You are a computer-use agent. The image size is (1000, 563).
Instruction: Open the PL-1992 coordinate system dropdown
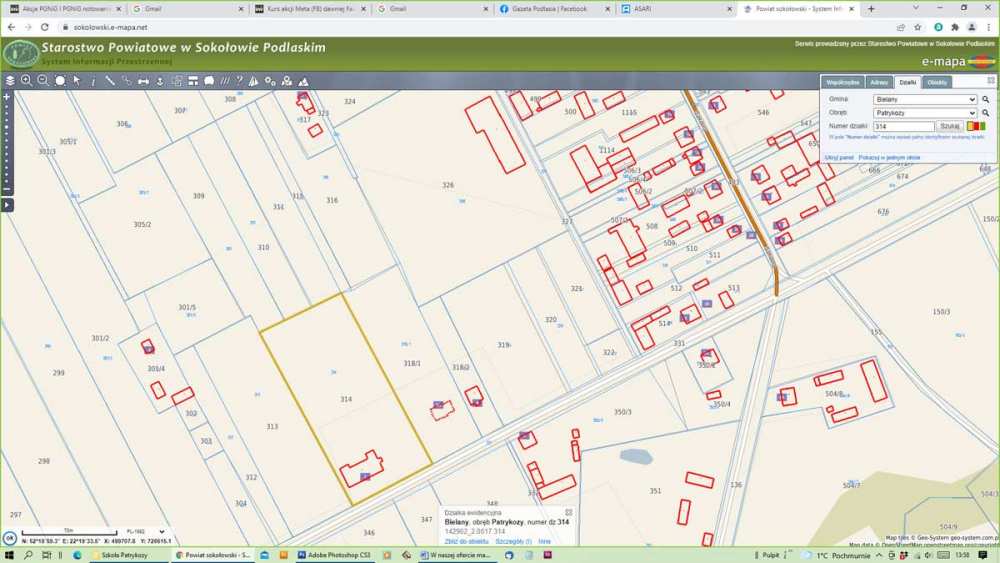(145, 531)
